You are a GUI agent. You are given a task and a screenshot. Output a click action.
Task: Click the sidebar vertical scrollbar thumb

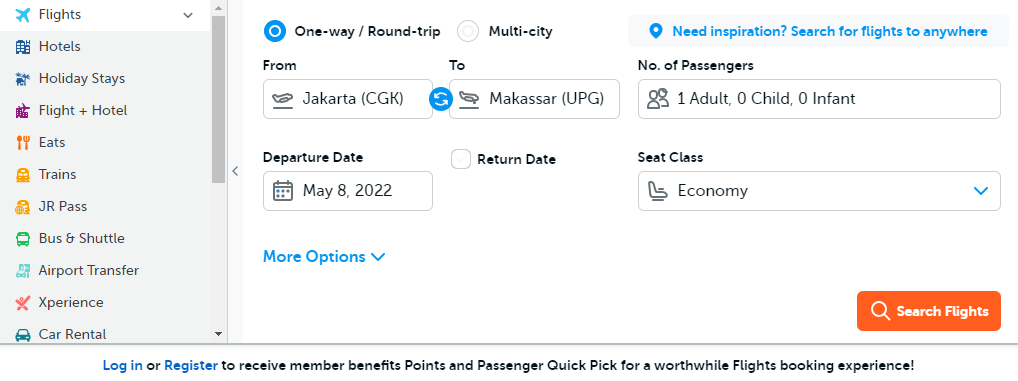pos(219,99)
